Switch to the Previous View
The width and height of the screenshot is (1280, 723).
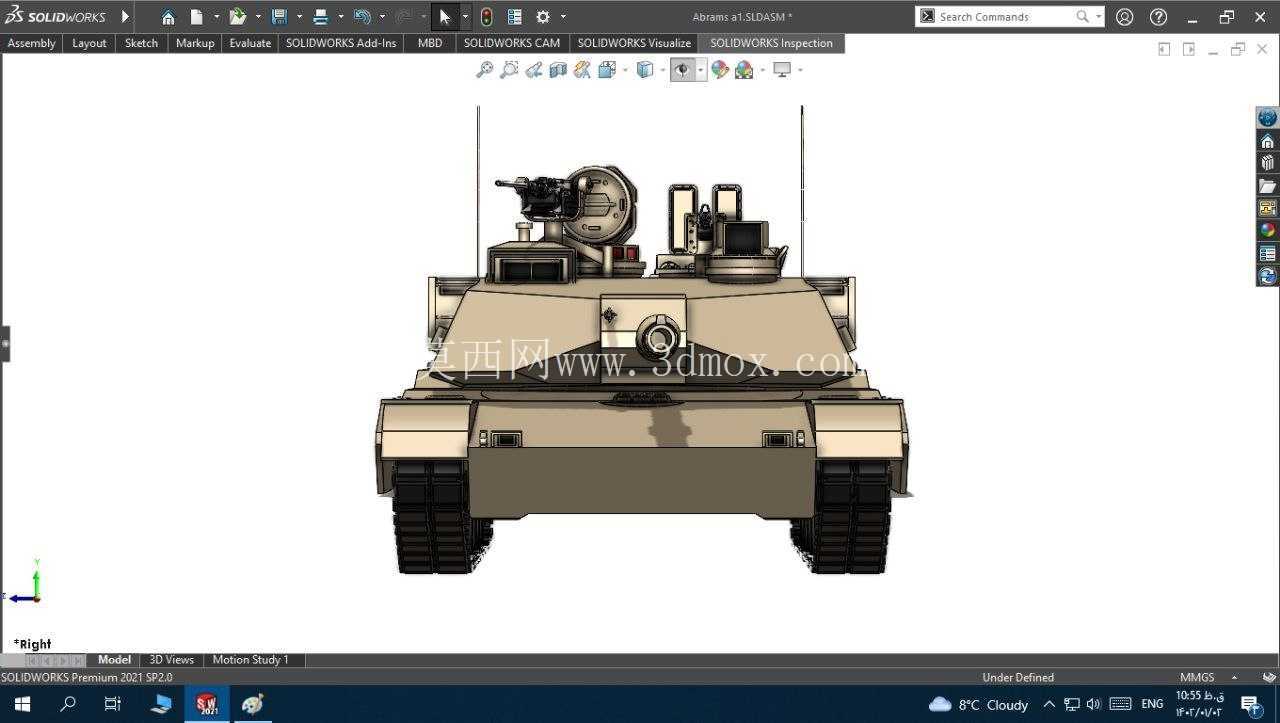pyautogui.click(x=534, y=70)
